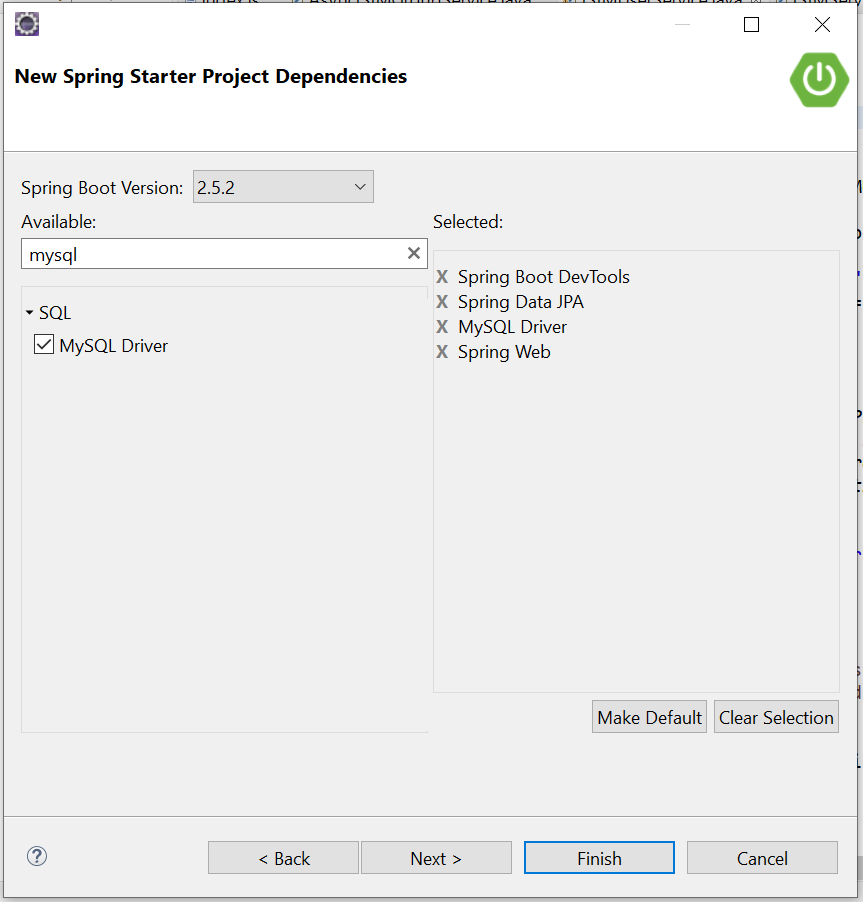Open the Spring Boot Version dropdown
Viewport: 863px width, 902px height.
[283, 187]
